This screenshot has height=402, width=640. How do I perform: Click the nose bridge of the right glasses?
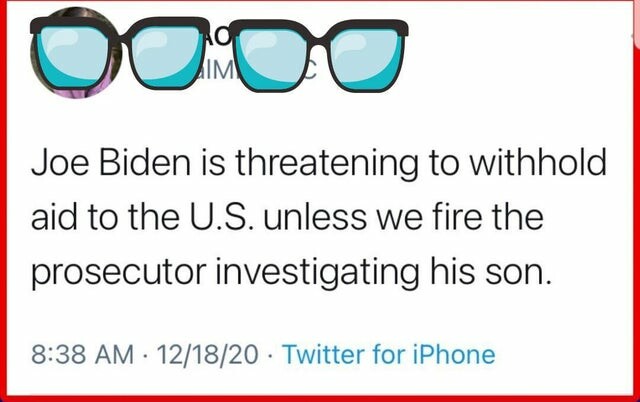pos(318,38)
